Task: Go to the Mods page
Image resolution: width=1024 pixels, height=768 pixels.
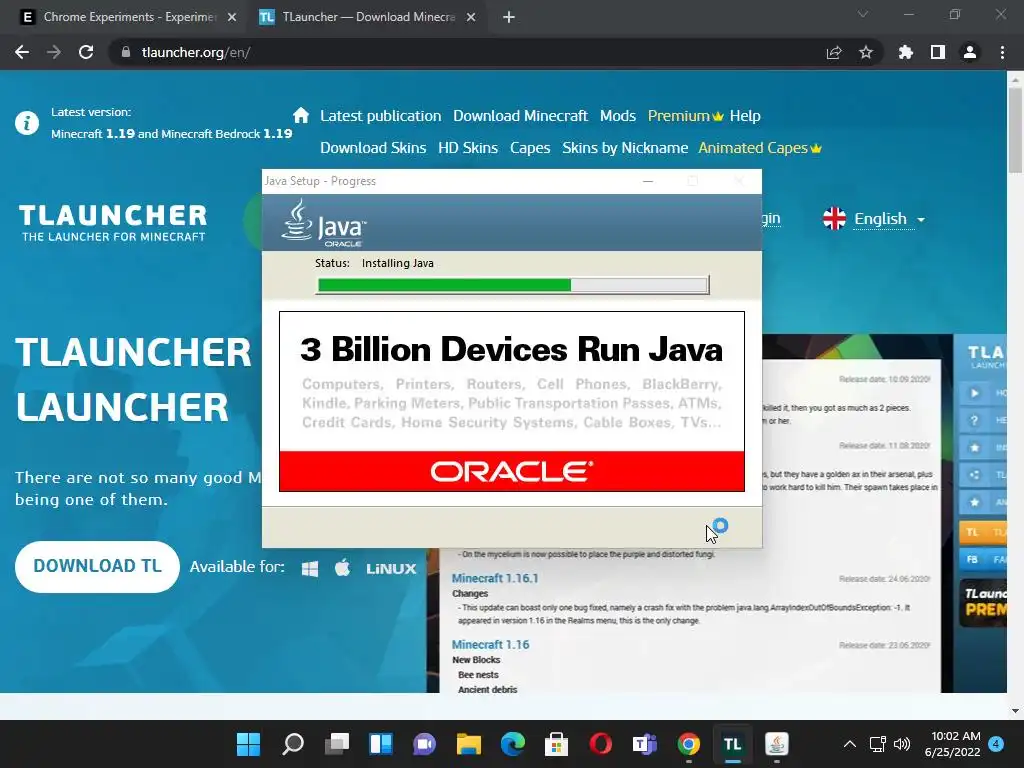Action: click(618, 116)
